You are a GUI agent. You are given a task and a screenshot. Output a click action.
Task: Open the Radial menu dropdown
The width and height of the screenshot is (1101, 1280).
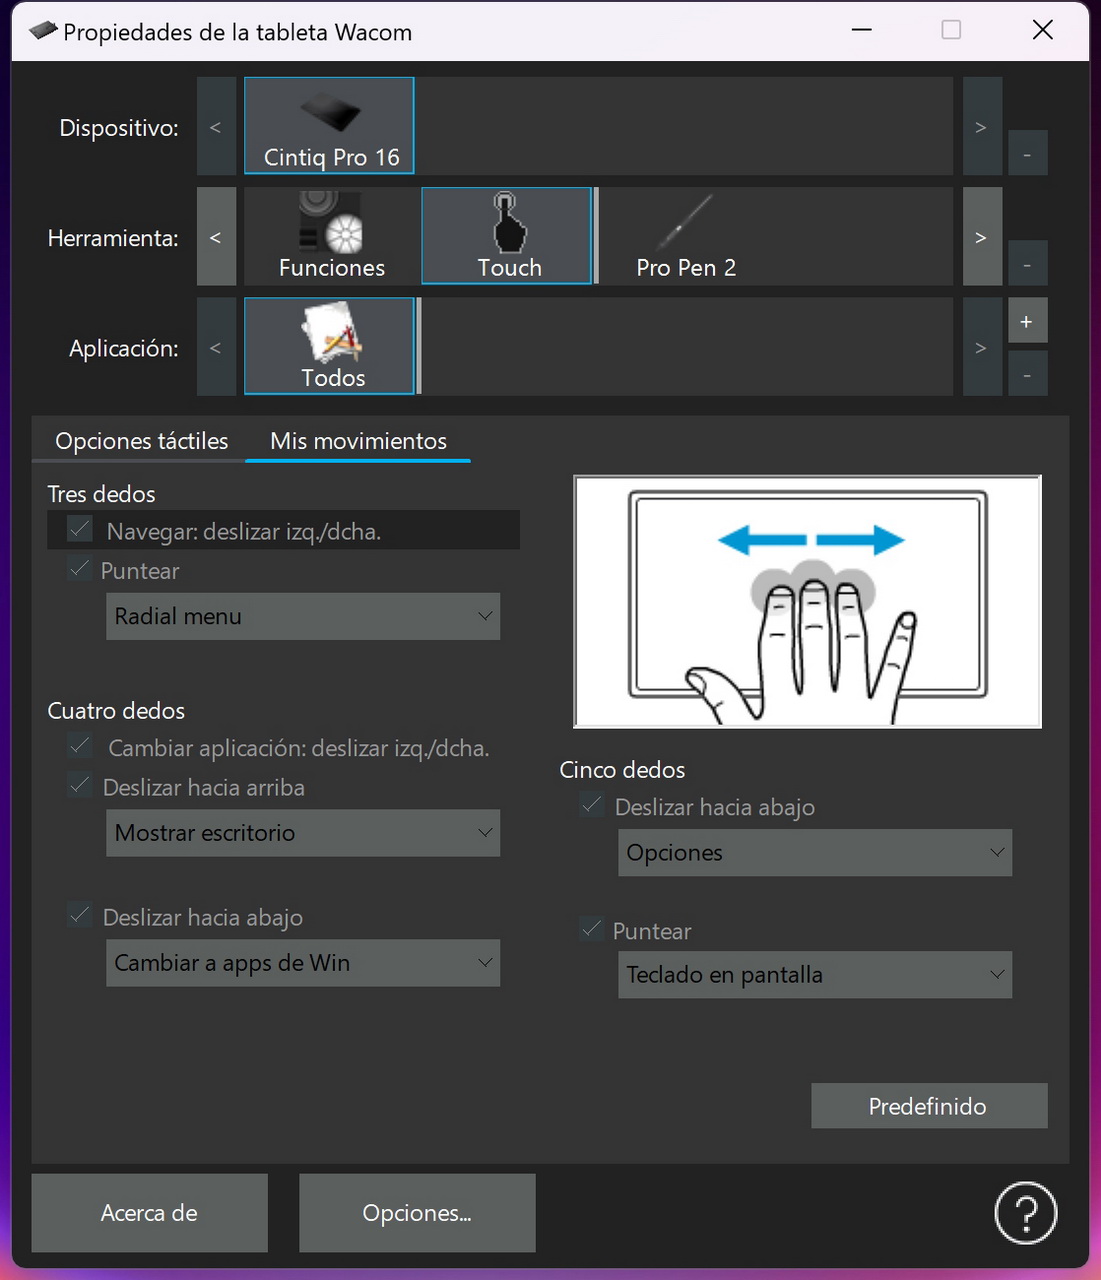[303, 616]
